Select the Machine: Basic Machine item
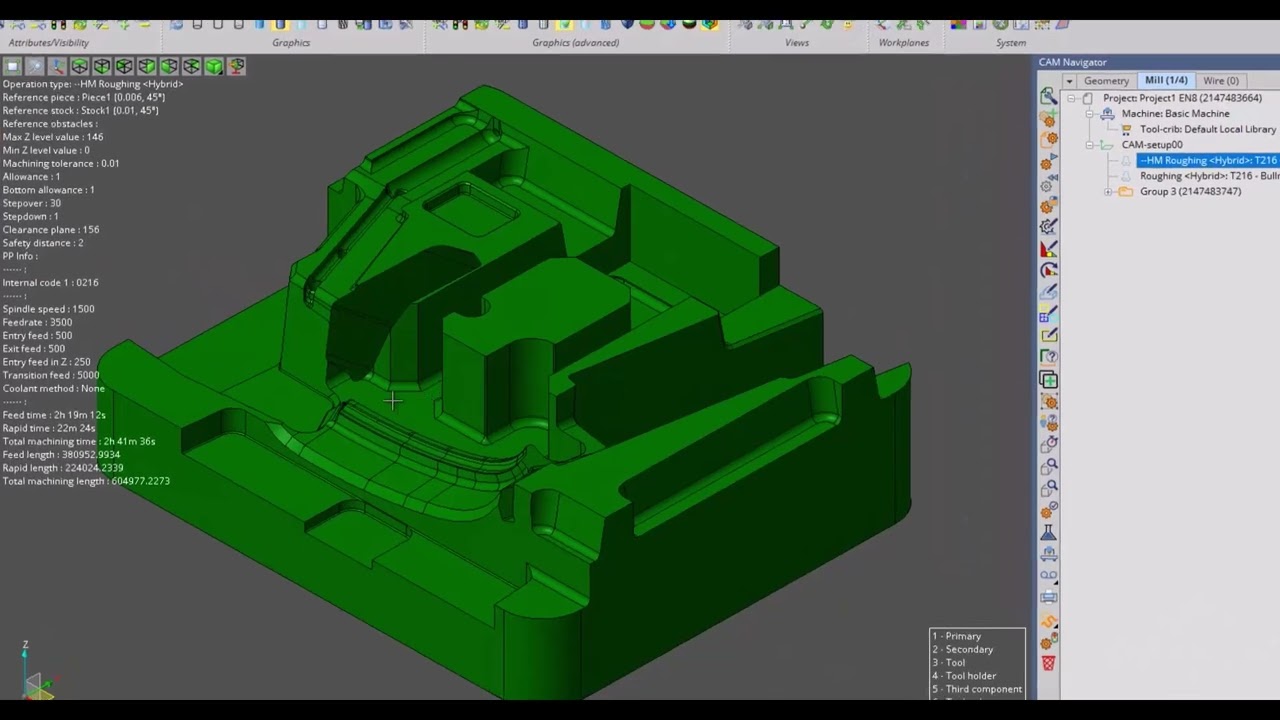This screenshot has width=1280, height=720. (1175, 114)
